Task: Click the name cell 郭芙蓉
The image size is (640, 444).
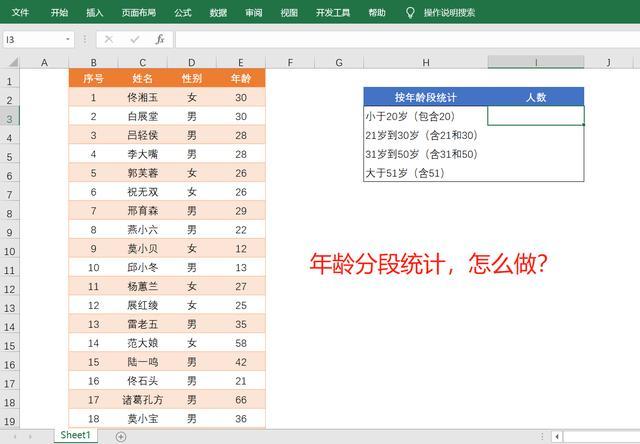Action: click(x=142, y=173)
